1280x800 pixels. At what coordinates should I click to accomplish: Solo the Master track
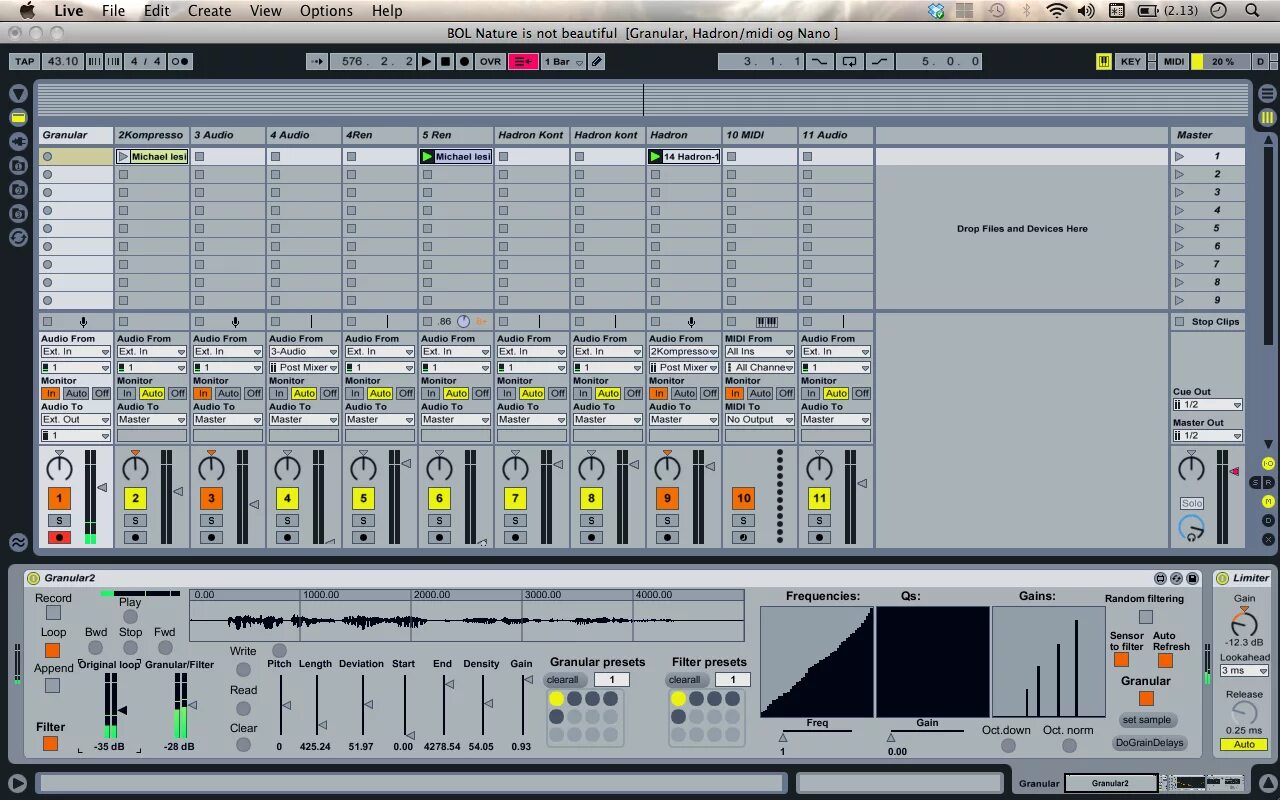(1191, 503)
